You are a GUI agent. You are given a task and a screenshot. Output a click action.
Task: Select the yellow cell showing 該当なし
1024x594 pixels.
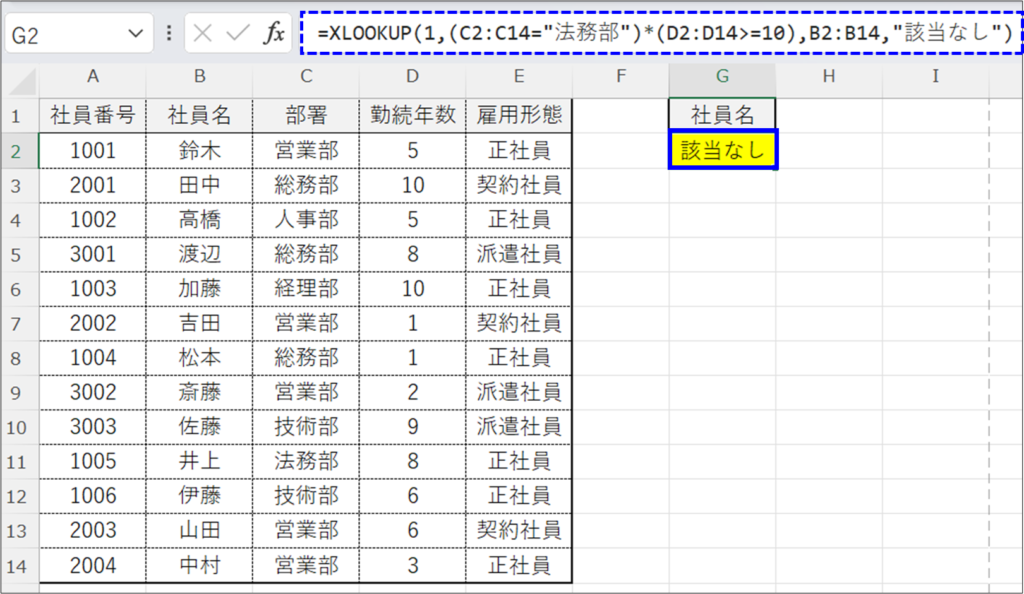click(722, 147)
